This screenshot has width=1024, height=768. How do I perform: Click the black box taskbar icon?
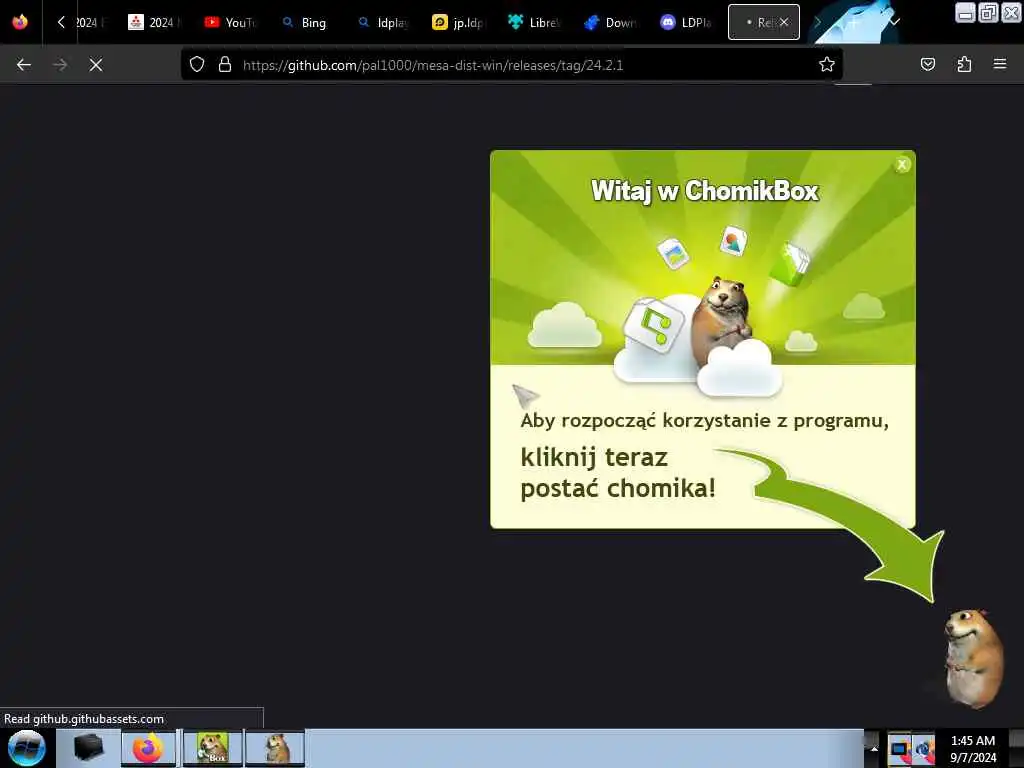tap(88, 748)
